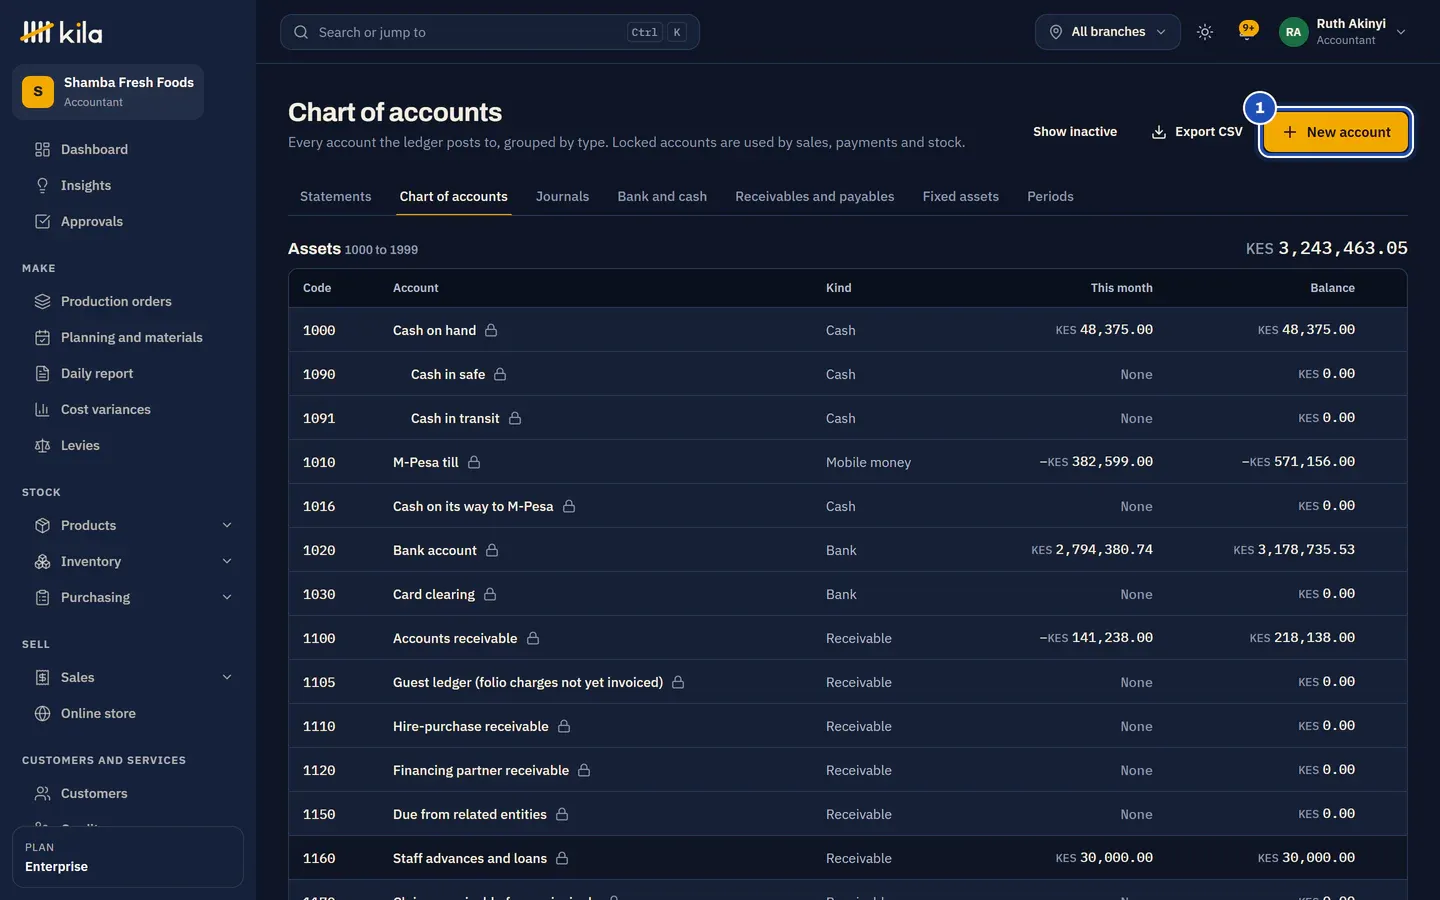This screenshot has width=1440, height=900.
Task: Click the Enterprise plan card
Action: pos(128,857)
